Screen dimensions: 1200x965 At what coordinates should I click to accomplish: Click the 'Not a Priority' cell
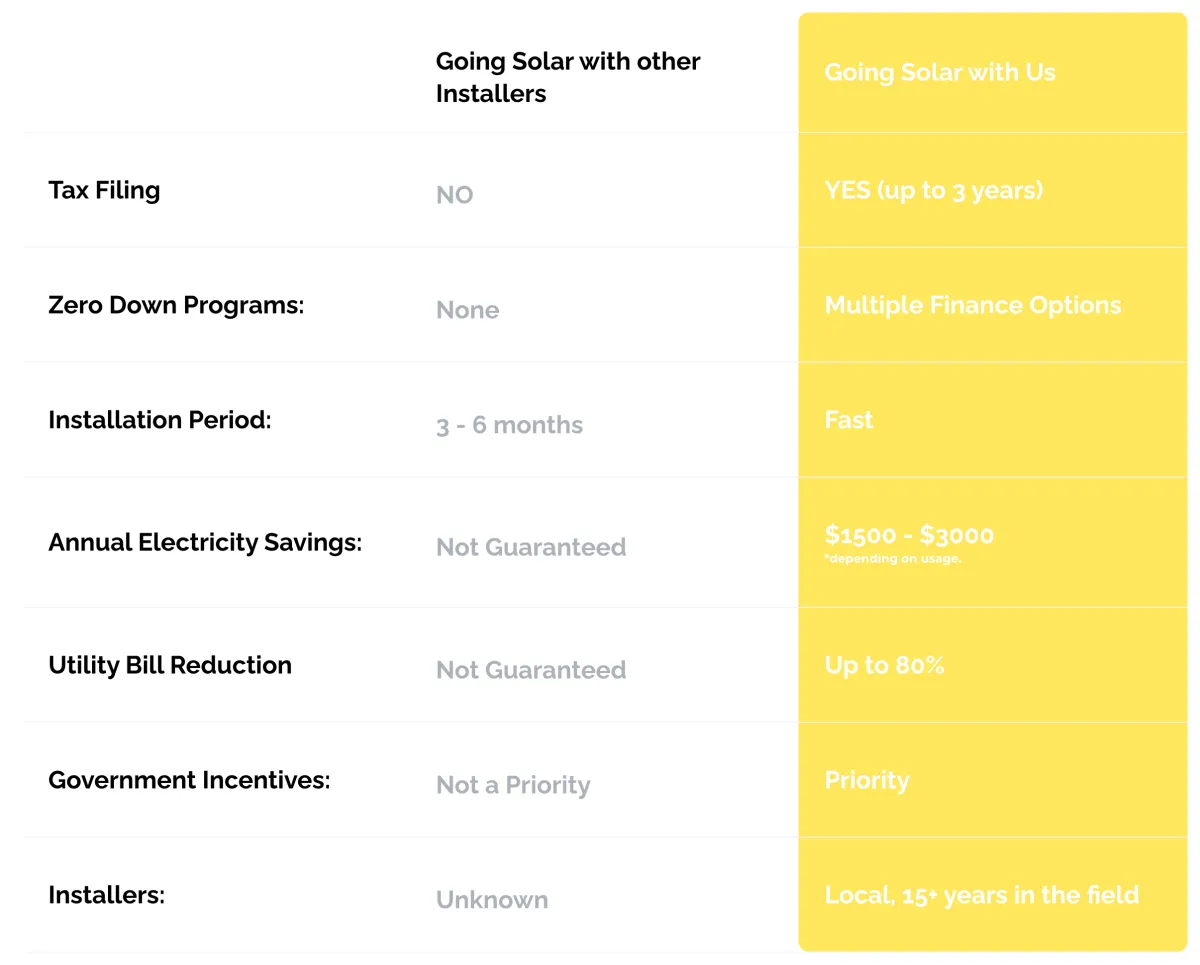point(513,785)
